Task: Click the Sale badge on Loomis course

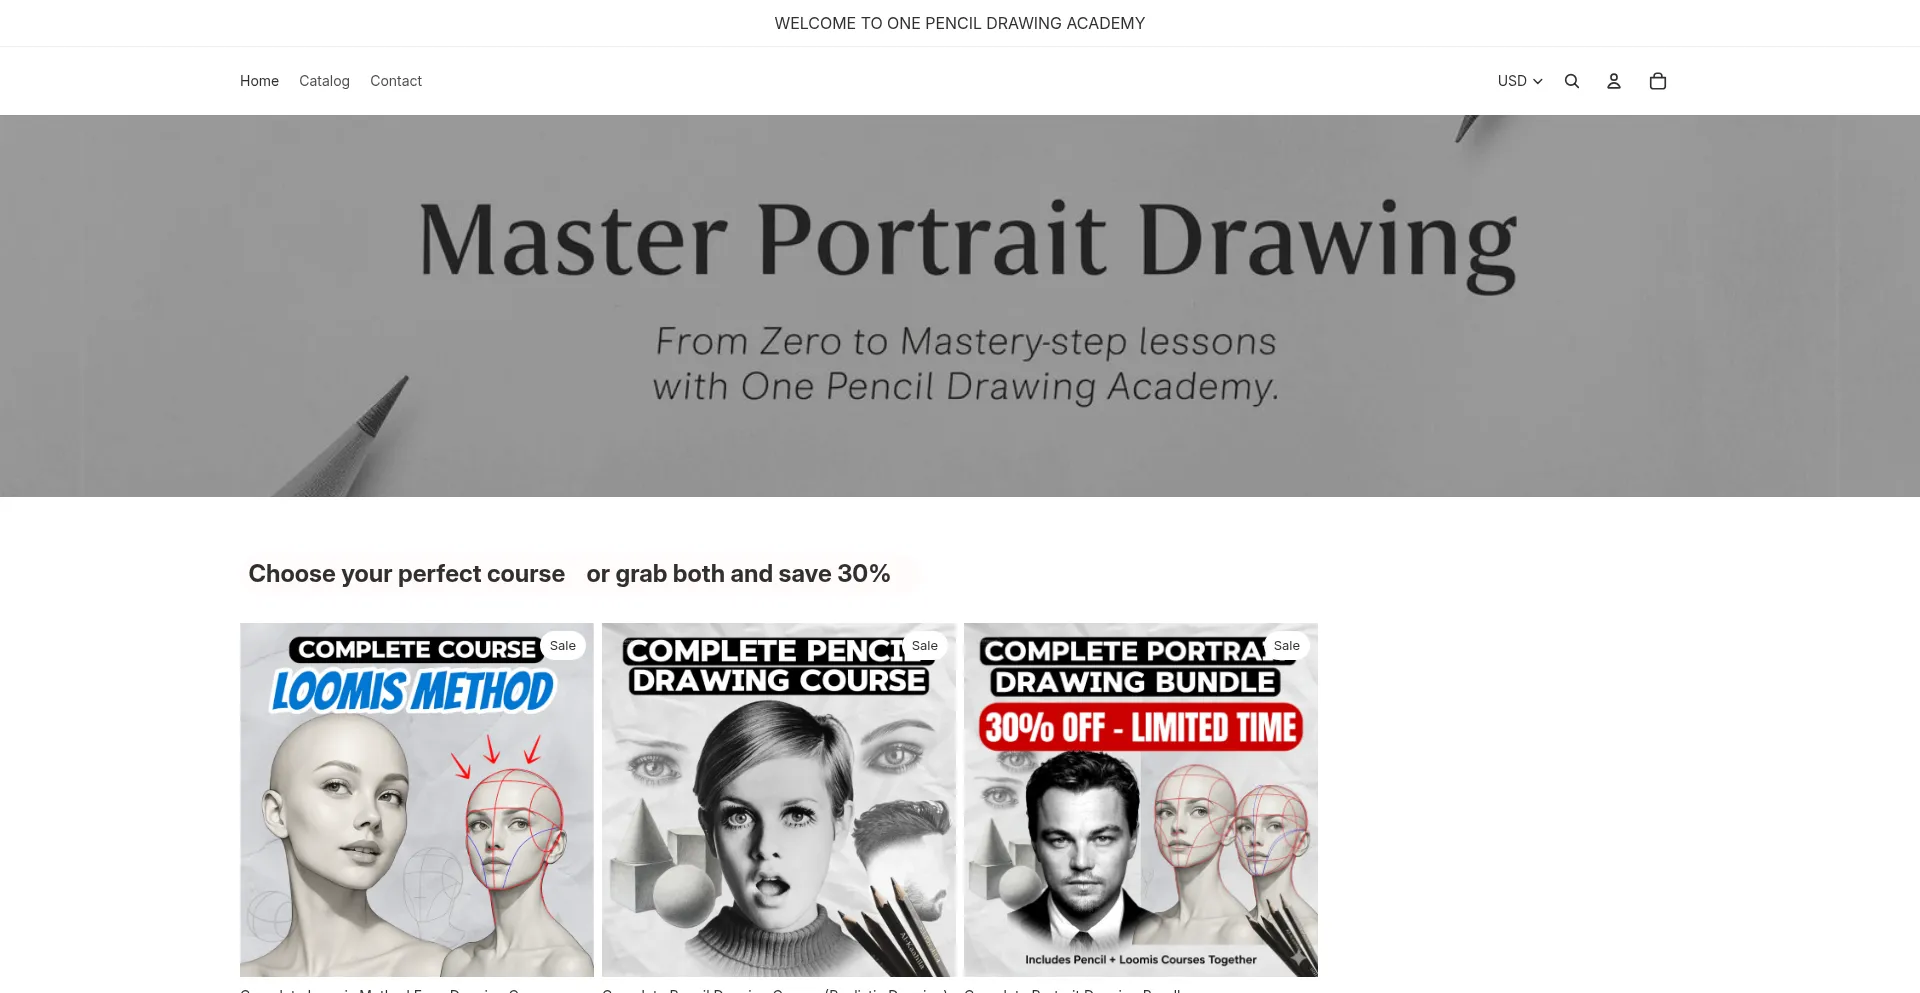Action: 563,646
